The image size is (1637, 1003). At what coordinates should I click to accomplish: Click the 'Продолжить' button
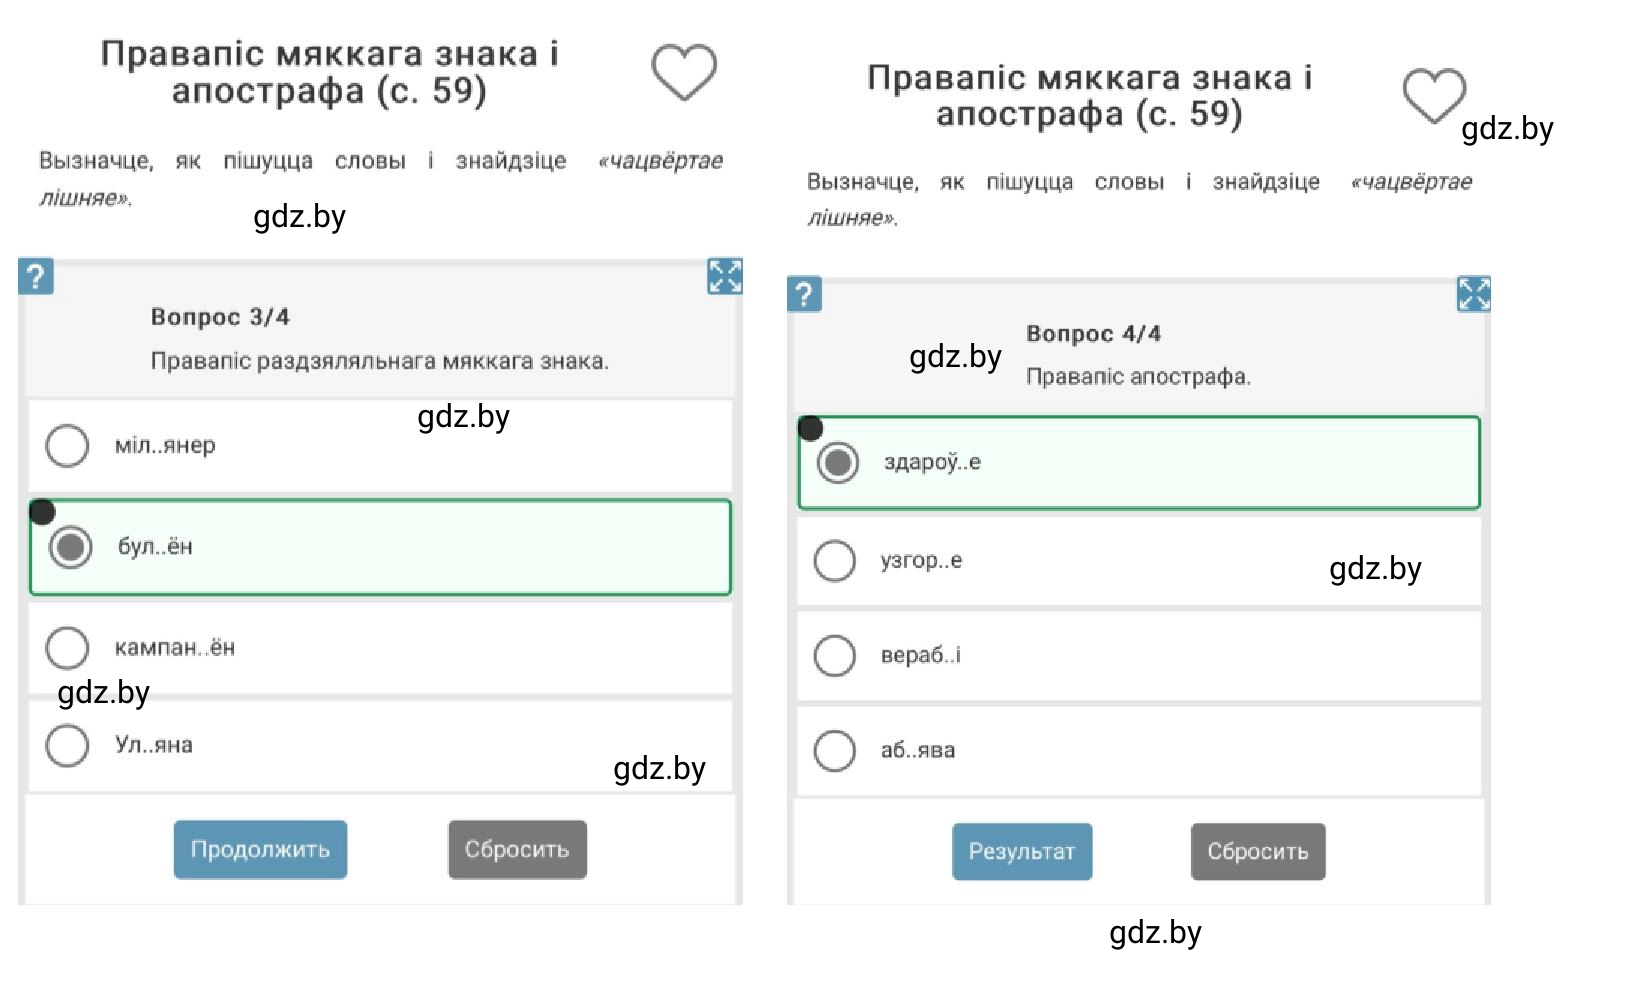tap(260, 850)
